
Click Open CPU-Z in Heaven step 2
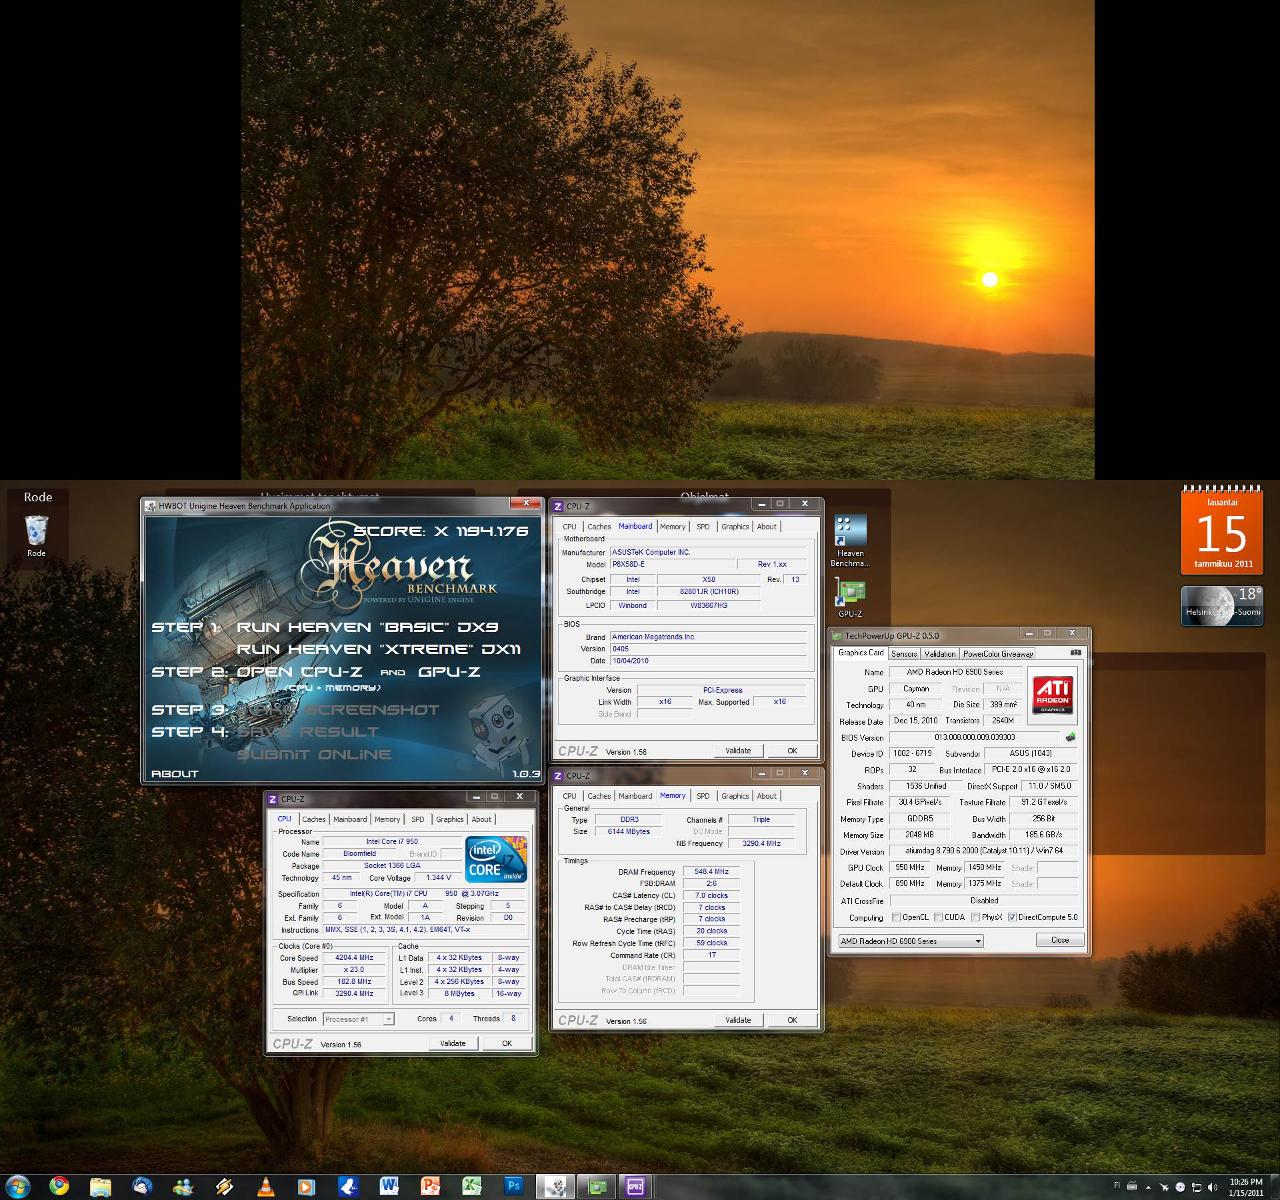300,672
